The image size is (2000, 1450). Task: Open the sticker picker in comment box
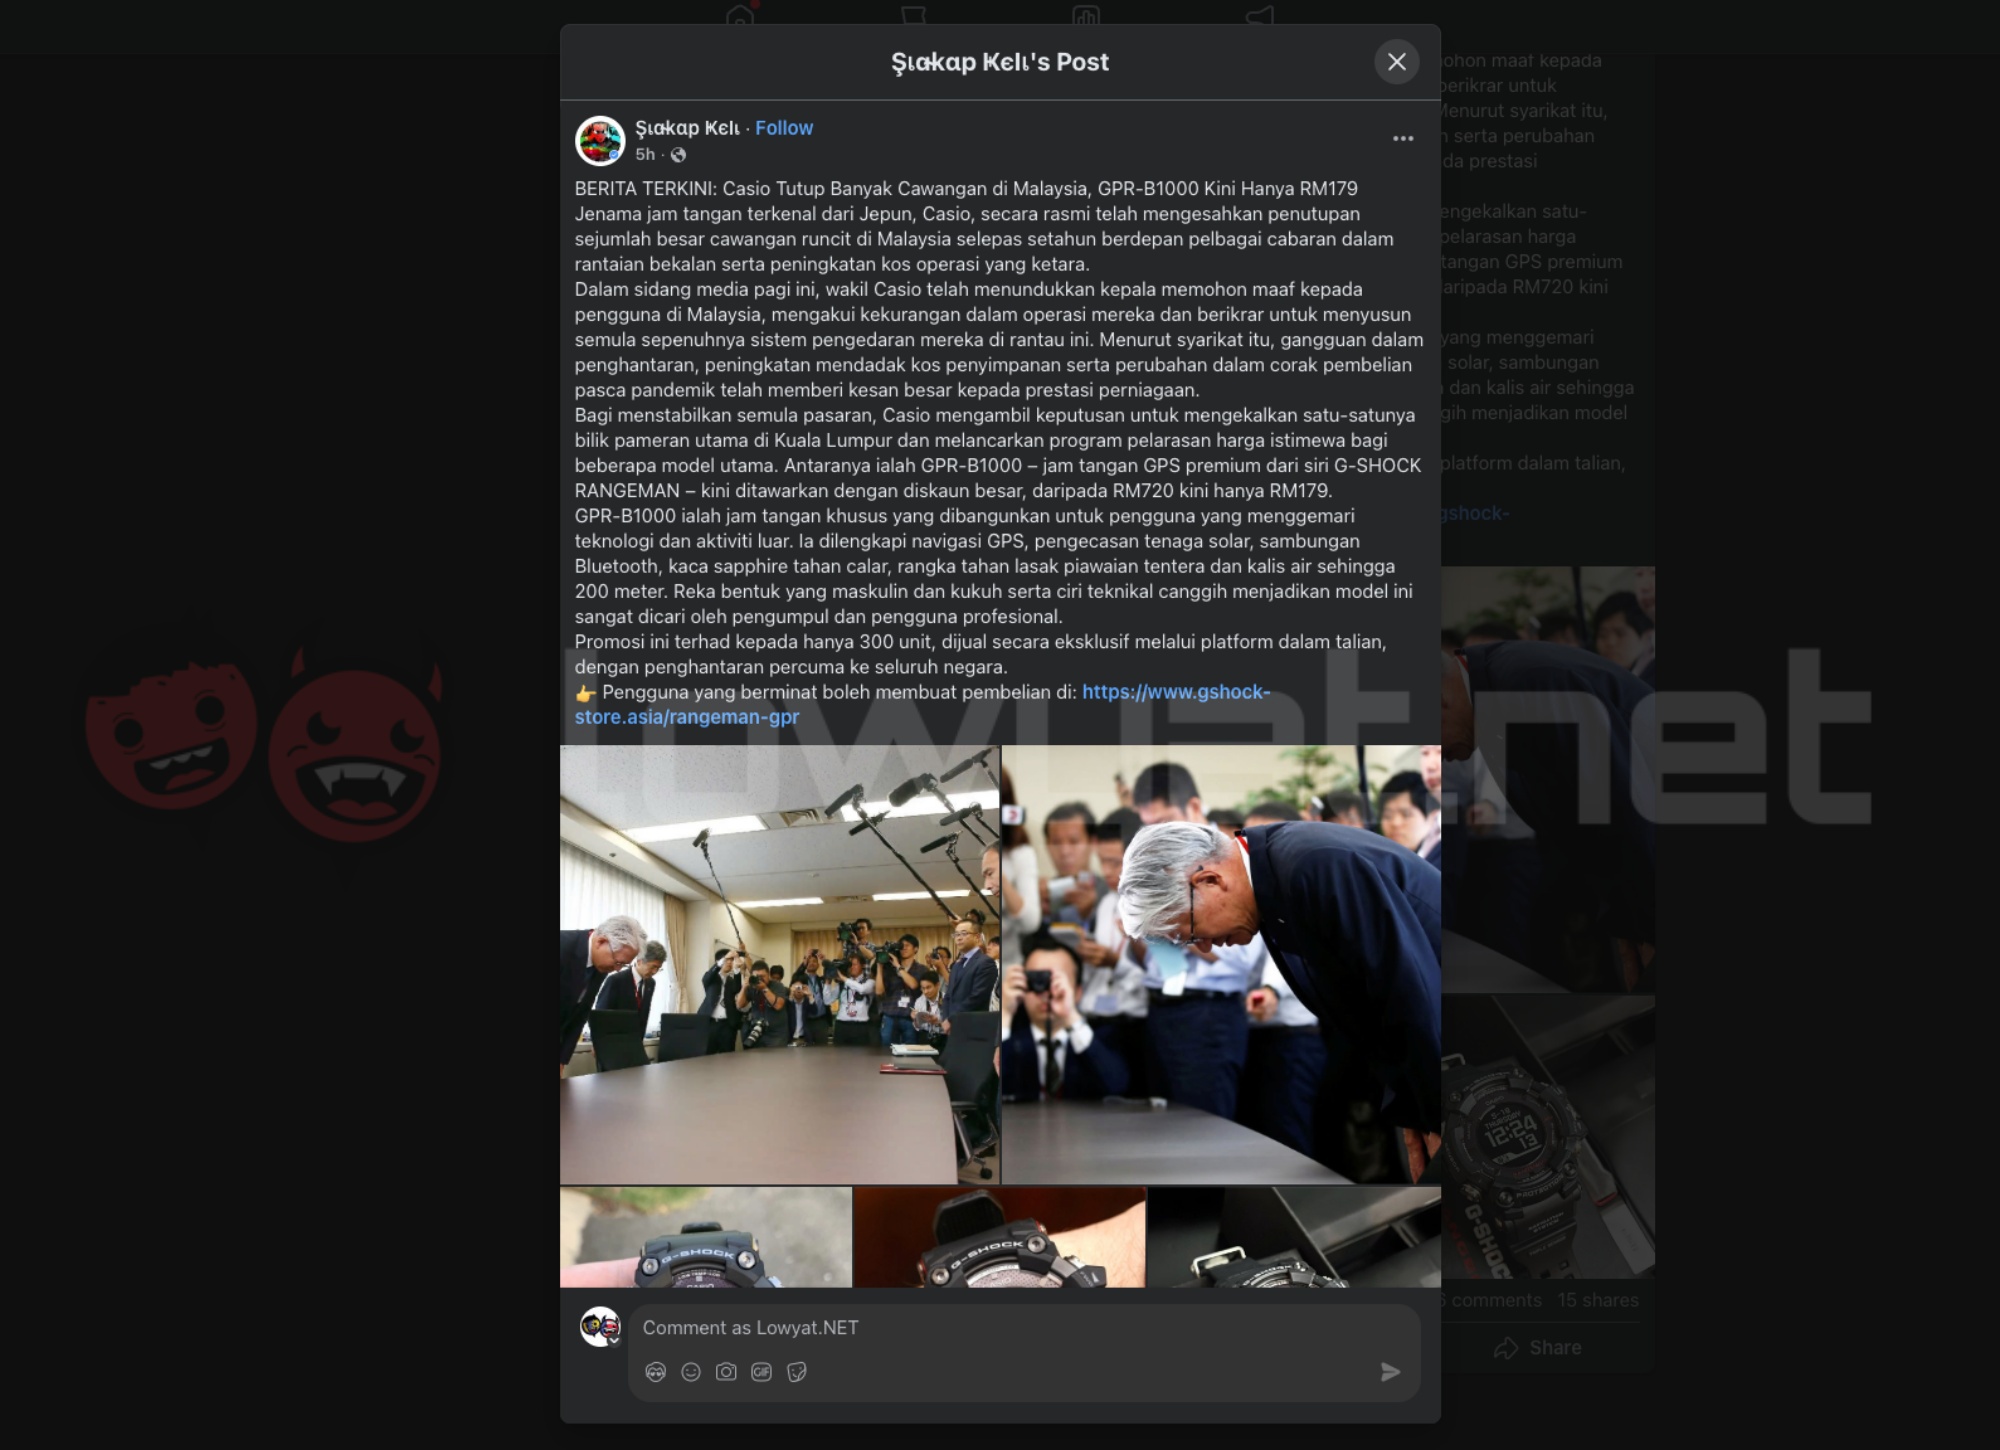pyautogui.click(x=797, y=1372)
